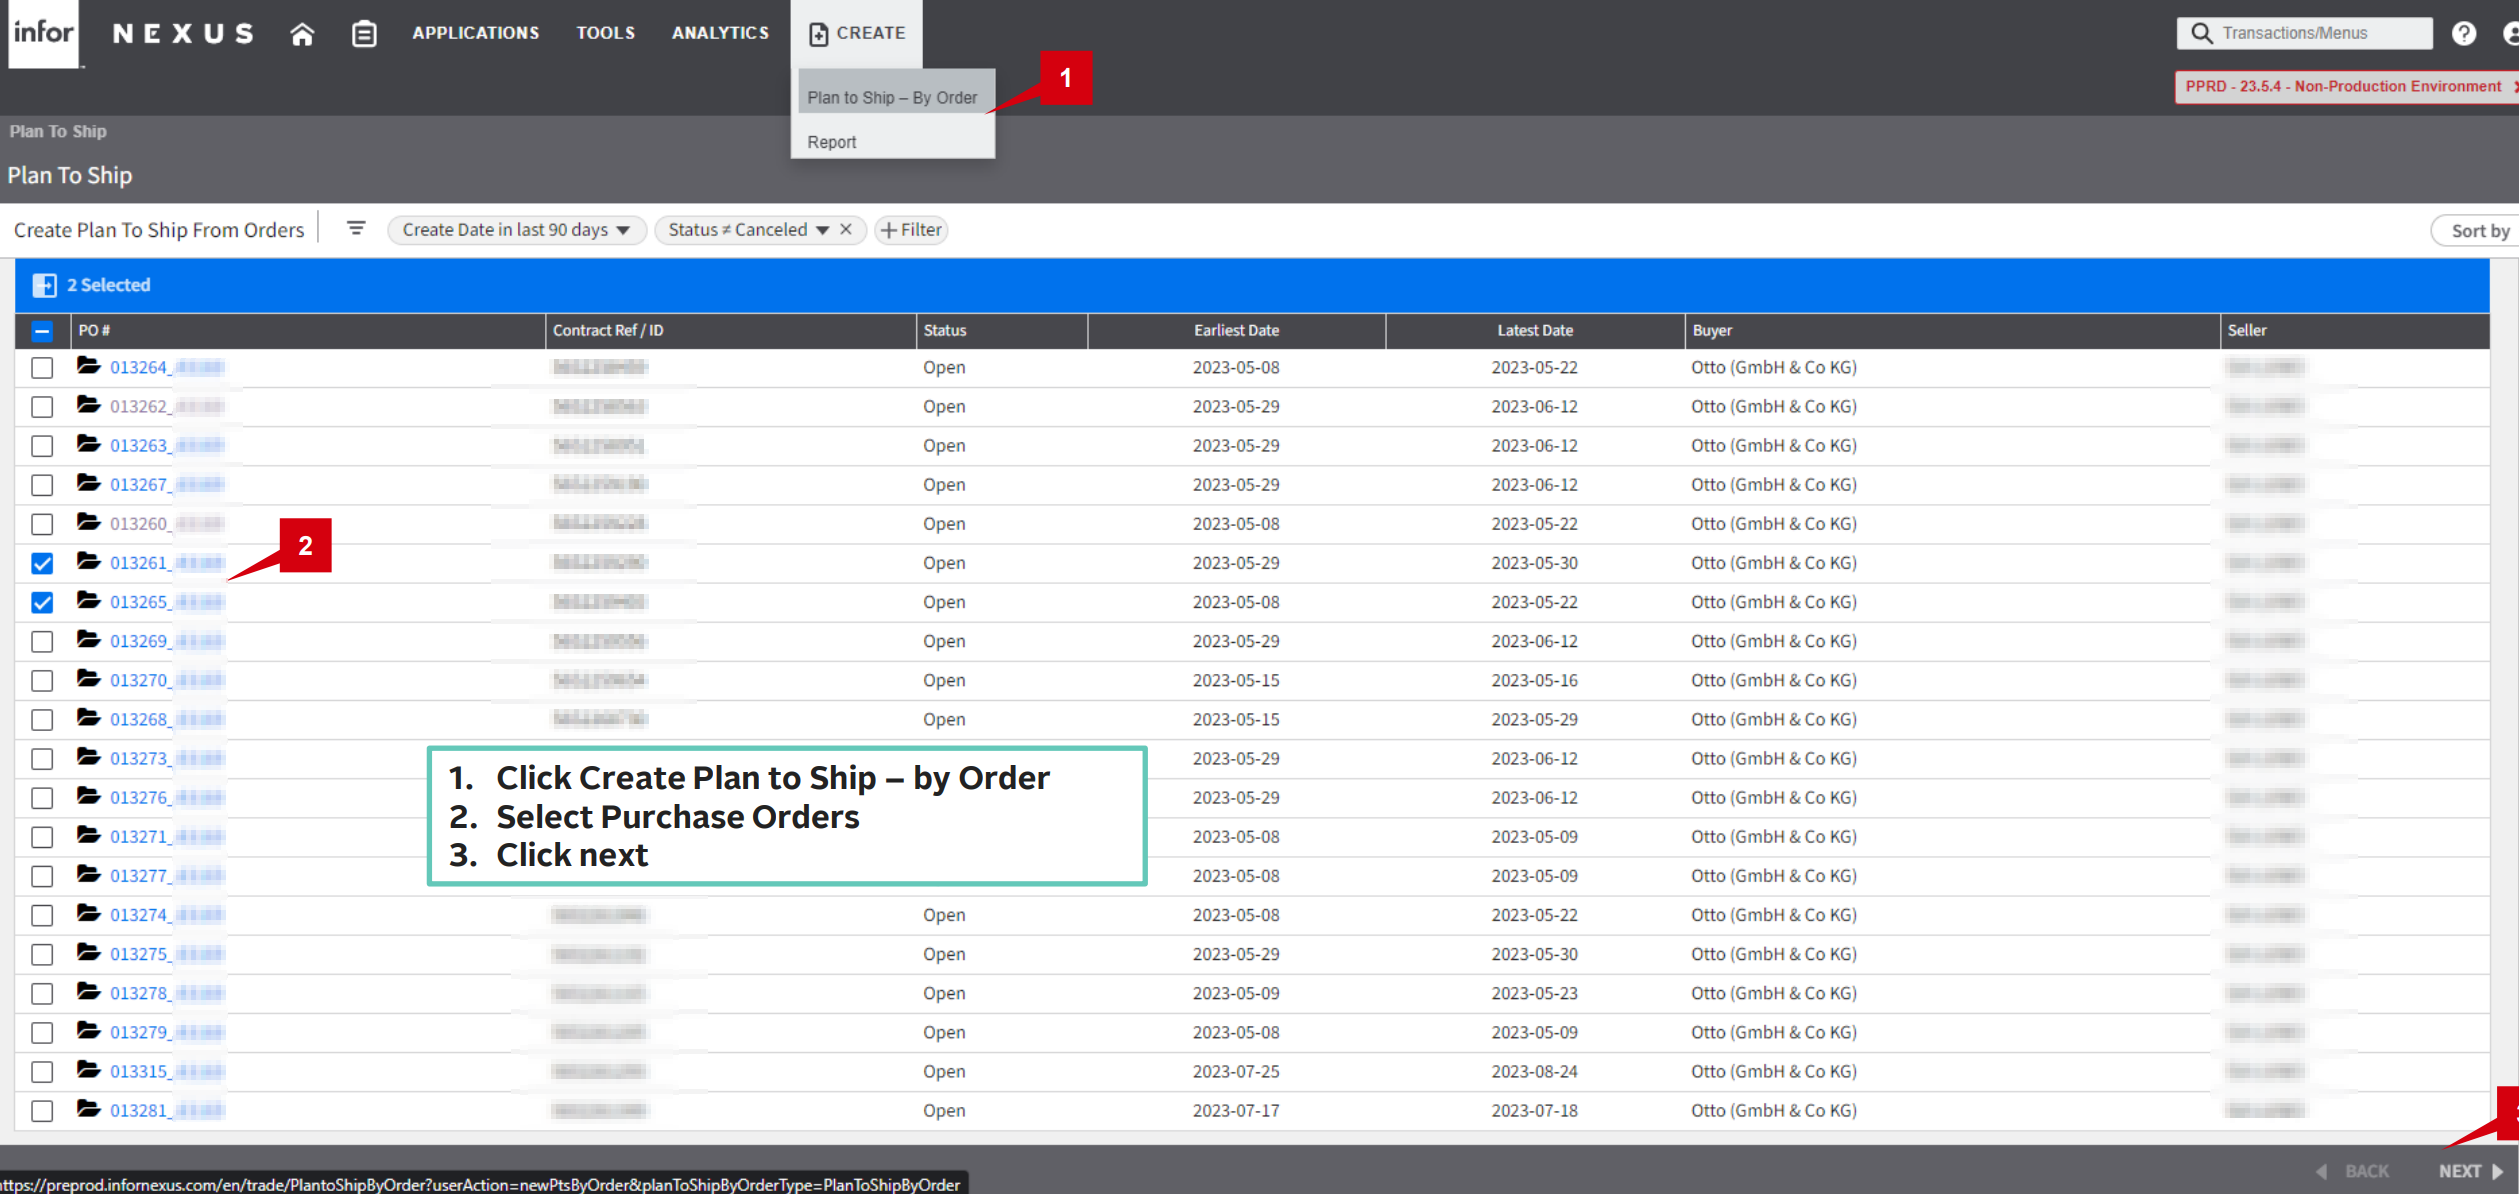The image size is (2519, 1194).
Task: Check the box for PO 013279
Action: [42, 1032]
